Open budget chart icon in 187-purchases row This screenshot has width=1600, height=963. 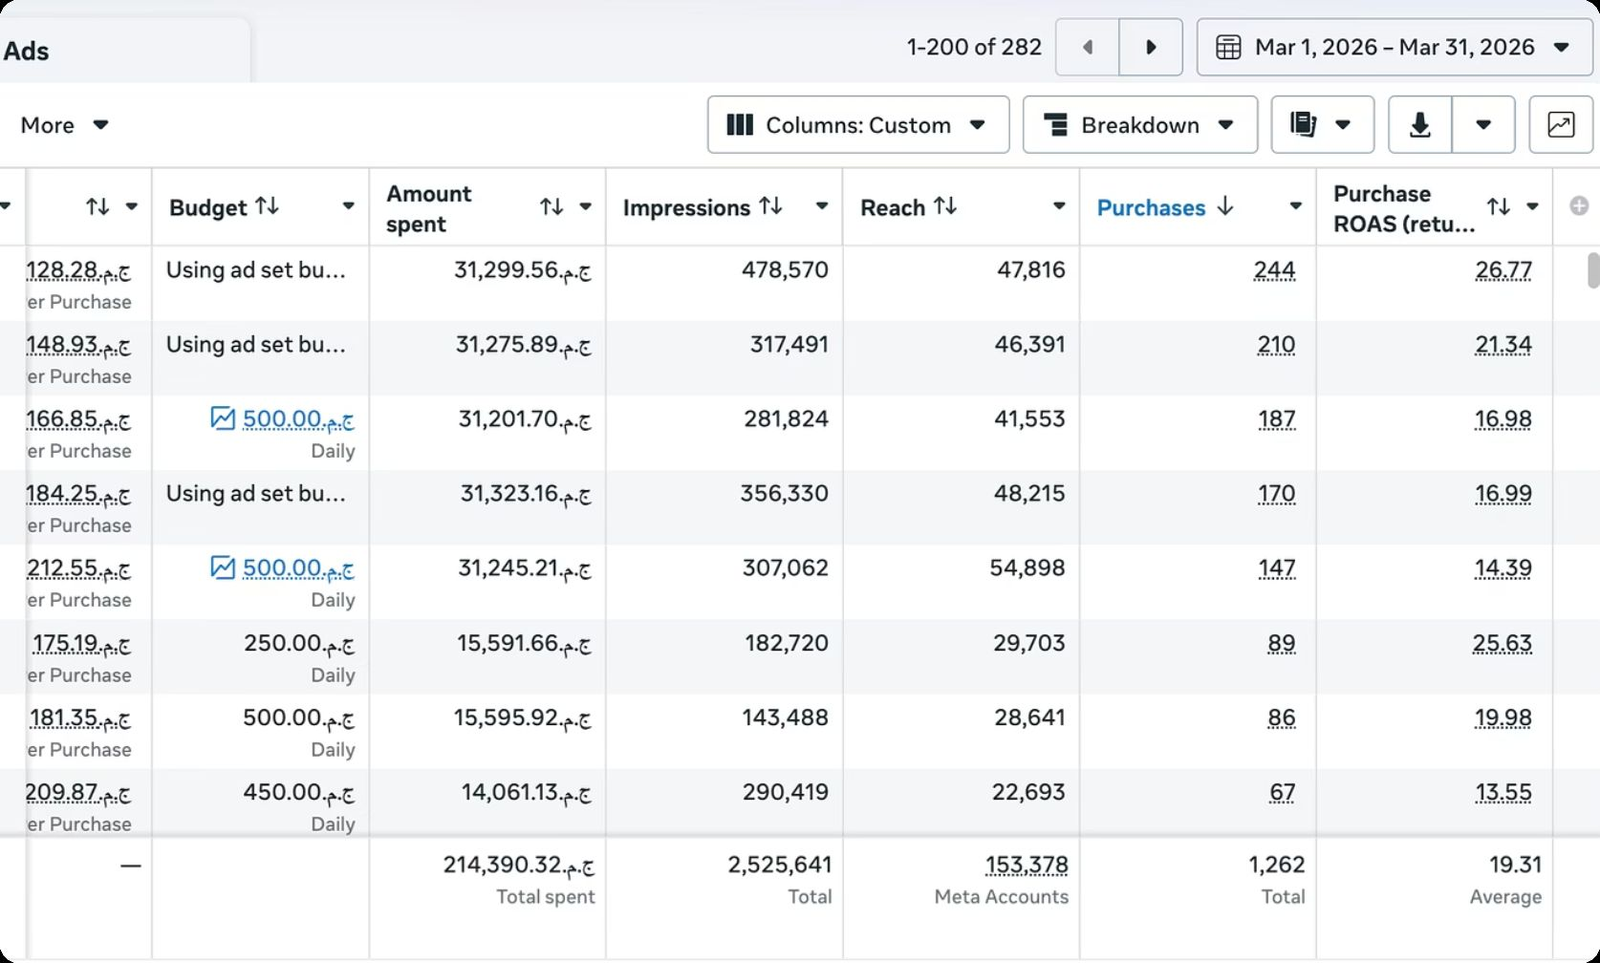(223, 418)
